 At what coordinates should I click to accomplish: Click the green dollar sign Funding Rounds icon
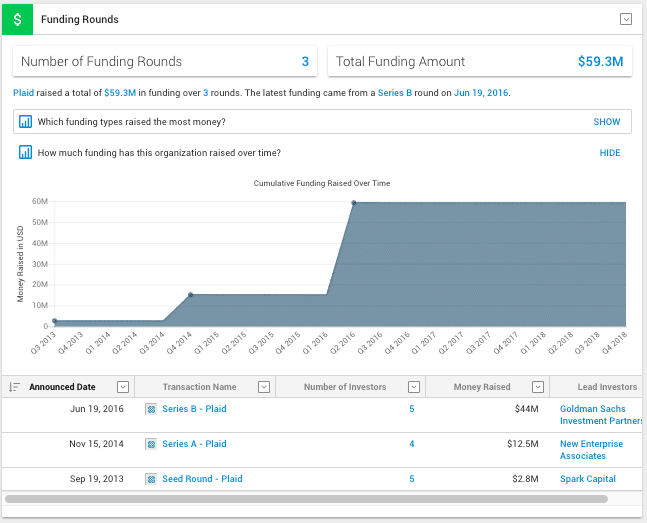click(17, 19)
